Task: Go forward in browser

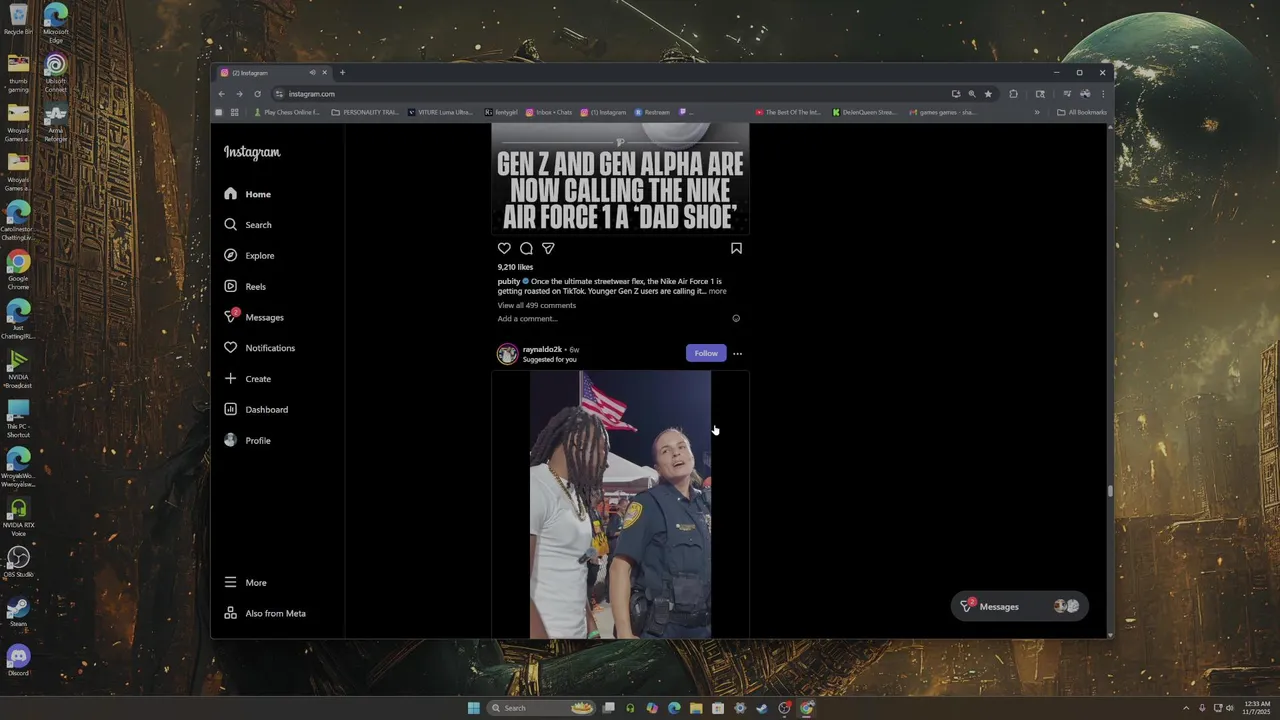Action: click(x=239, y=94)
